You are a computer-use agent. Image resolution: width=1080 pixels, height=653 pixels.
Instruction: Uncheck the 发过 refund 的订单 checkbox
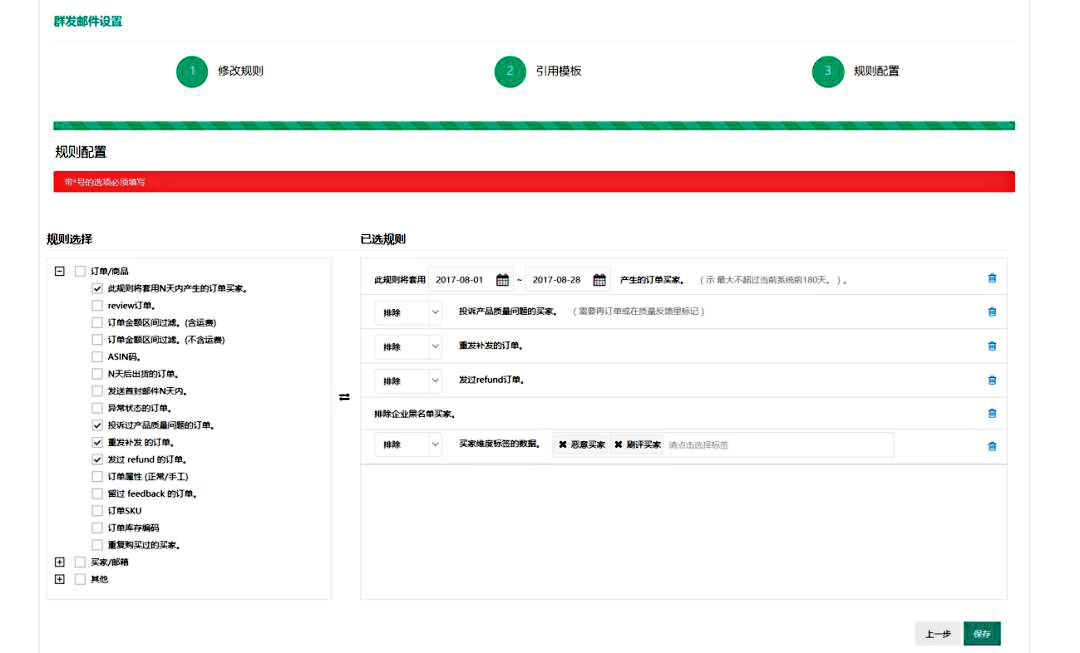click(97, 459)
